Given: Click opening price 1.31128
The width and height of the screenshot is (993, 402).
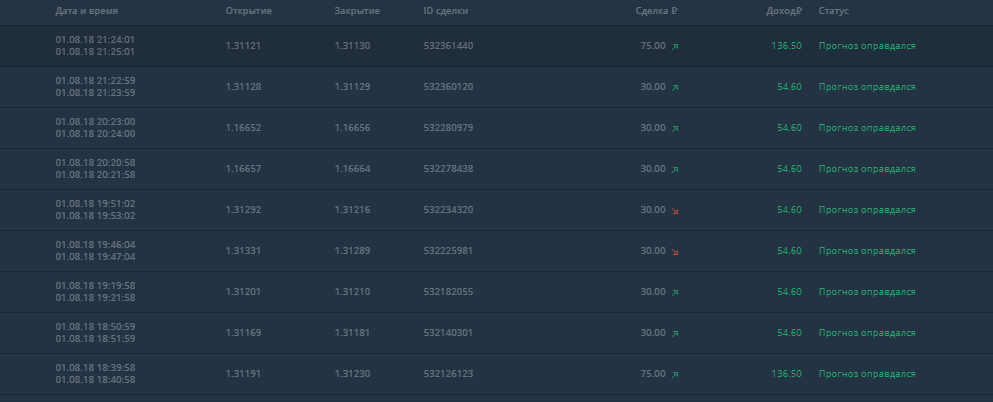Looking at the screenshot, I should point(243,87).
